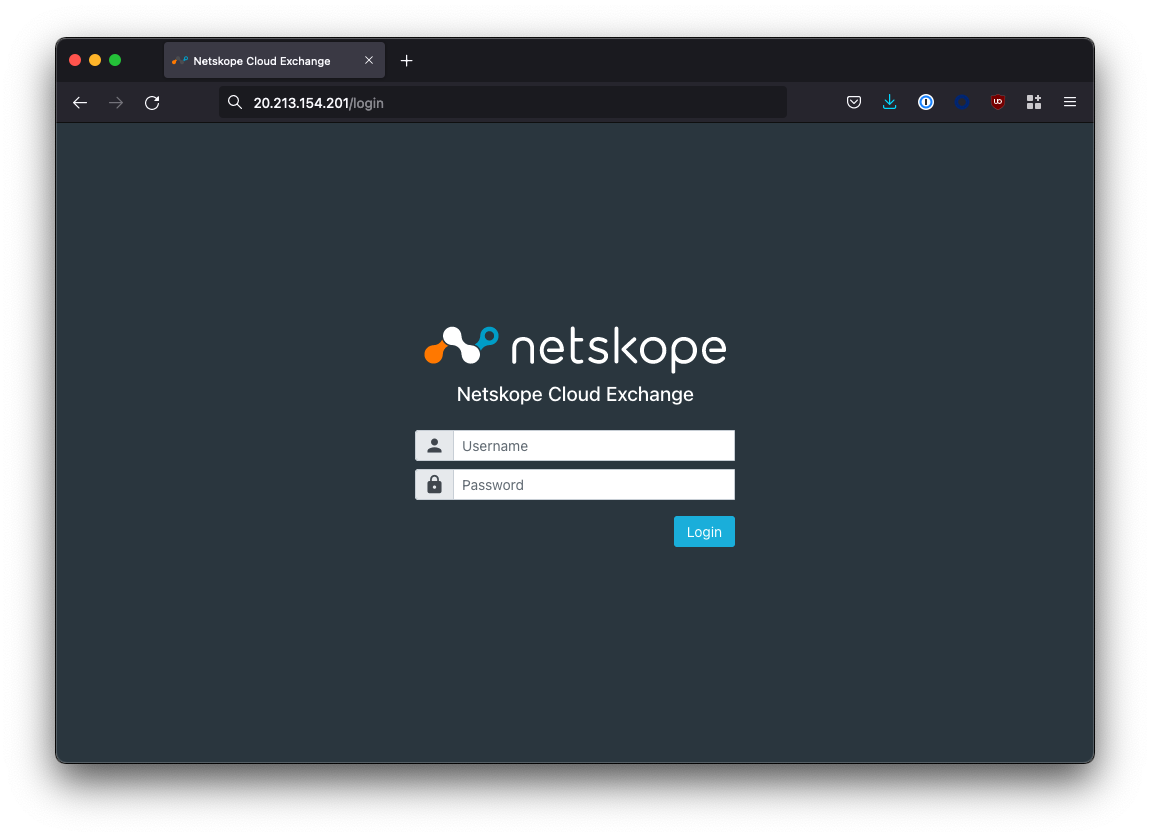The image size is (1150, 837).
Task: Select the Netskope Cloud Exchange tab
Action: pos(262,61)
